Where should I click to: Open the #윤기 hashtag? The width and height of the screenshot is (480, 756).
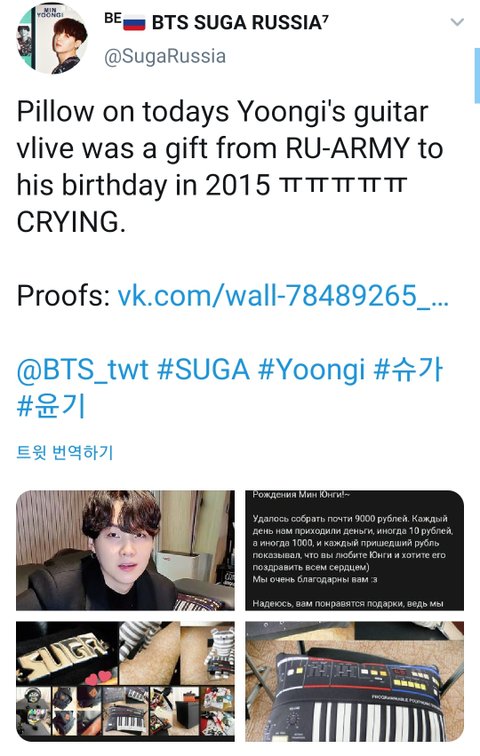point(51,406)
